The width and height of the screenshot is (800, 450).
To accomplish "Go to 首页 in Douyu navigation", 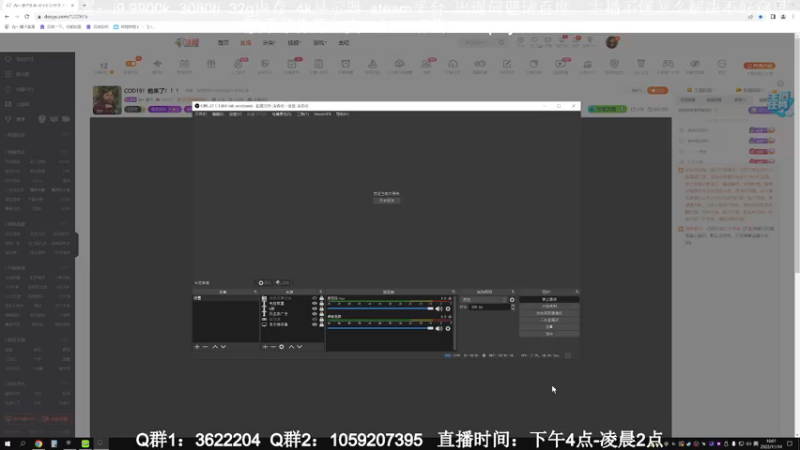I will tap(223, 43).
